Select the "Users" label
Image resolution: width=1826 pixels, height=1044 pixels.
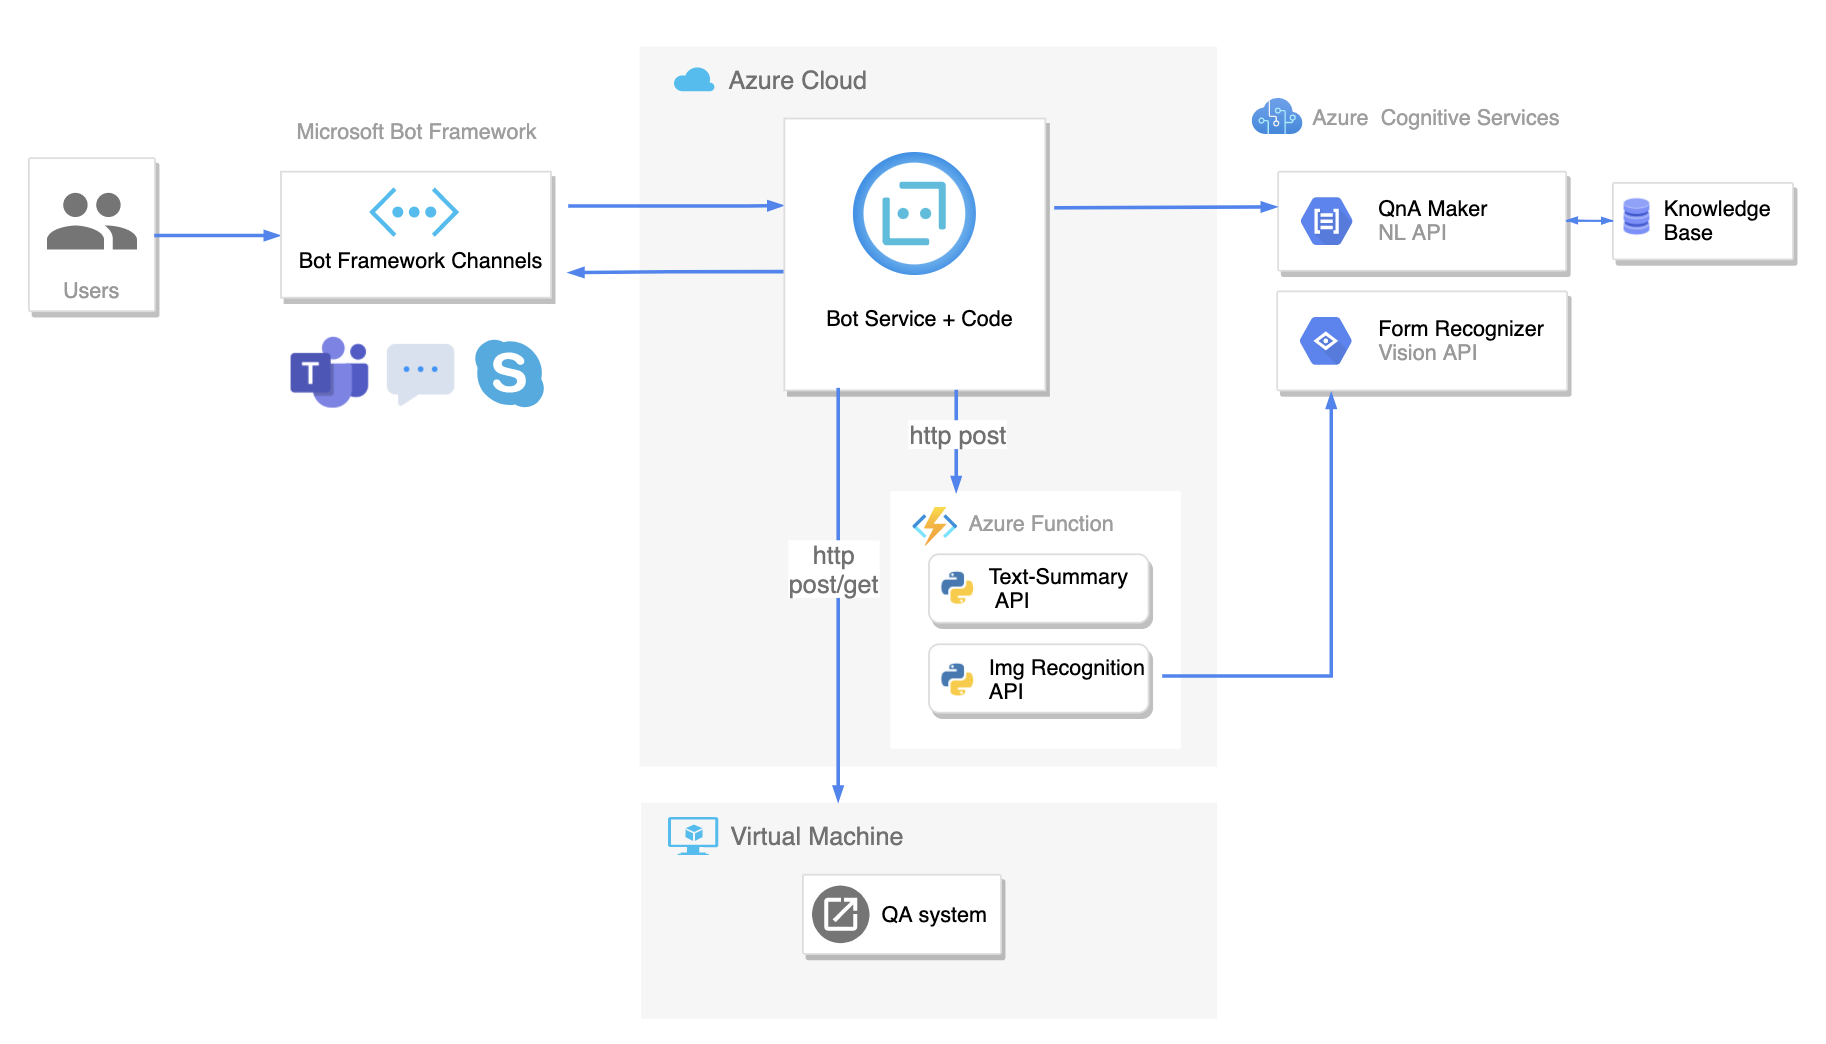pos(91,290)
